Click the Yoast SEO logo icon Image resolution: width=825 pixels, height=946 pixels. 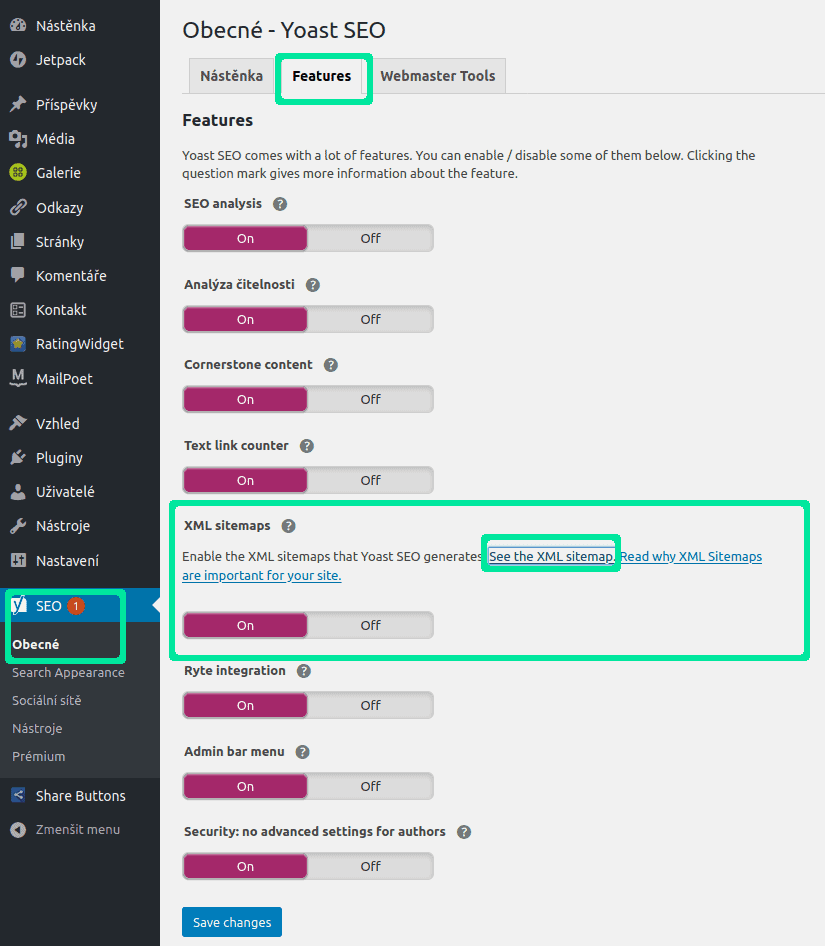[x=19, y=605]
